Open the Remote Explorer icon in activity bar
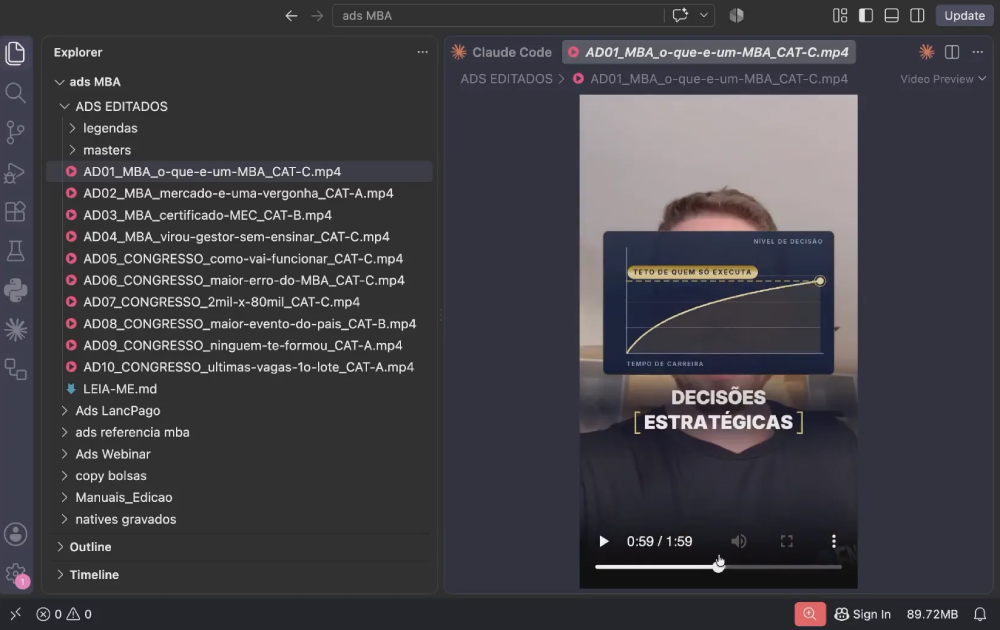The image size is (1000, 630). point(15,369)
